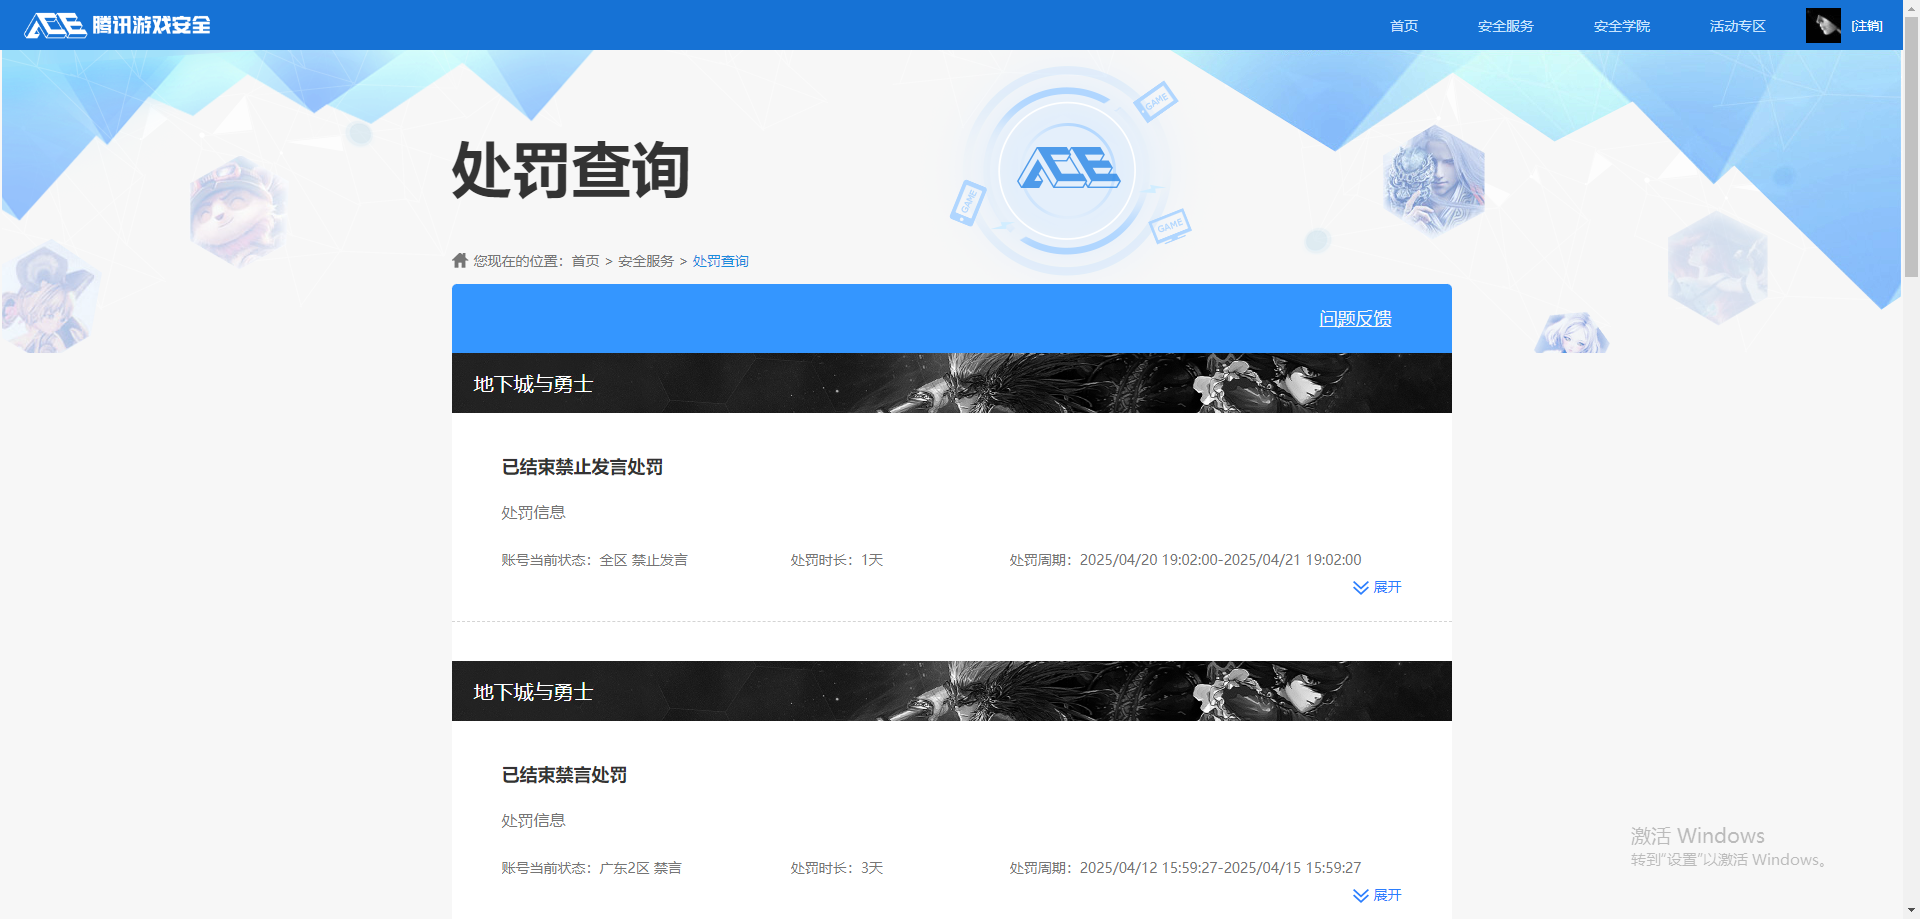The width and height of the screenshot is (1920, 919).
Task: Click the user avatar thumbnail
Action: (1823, 25)
